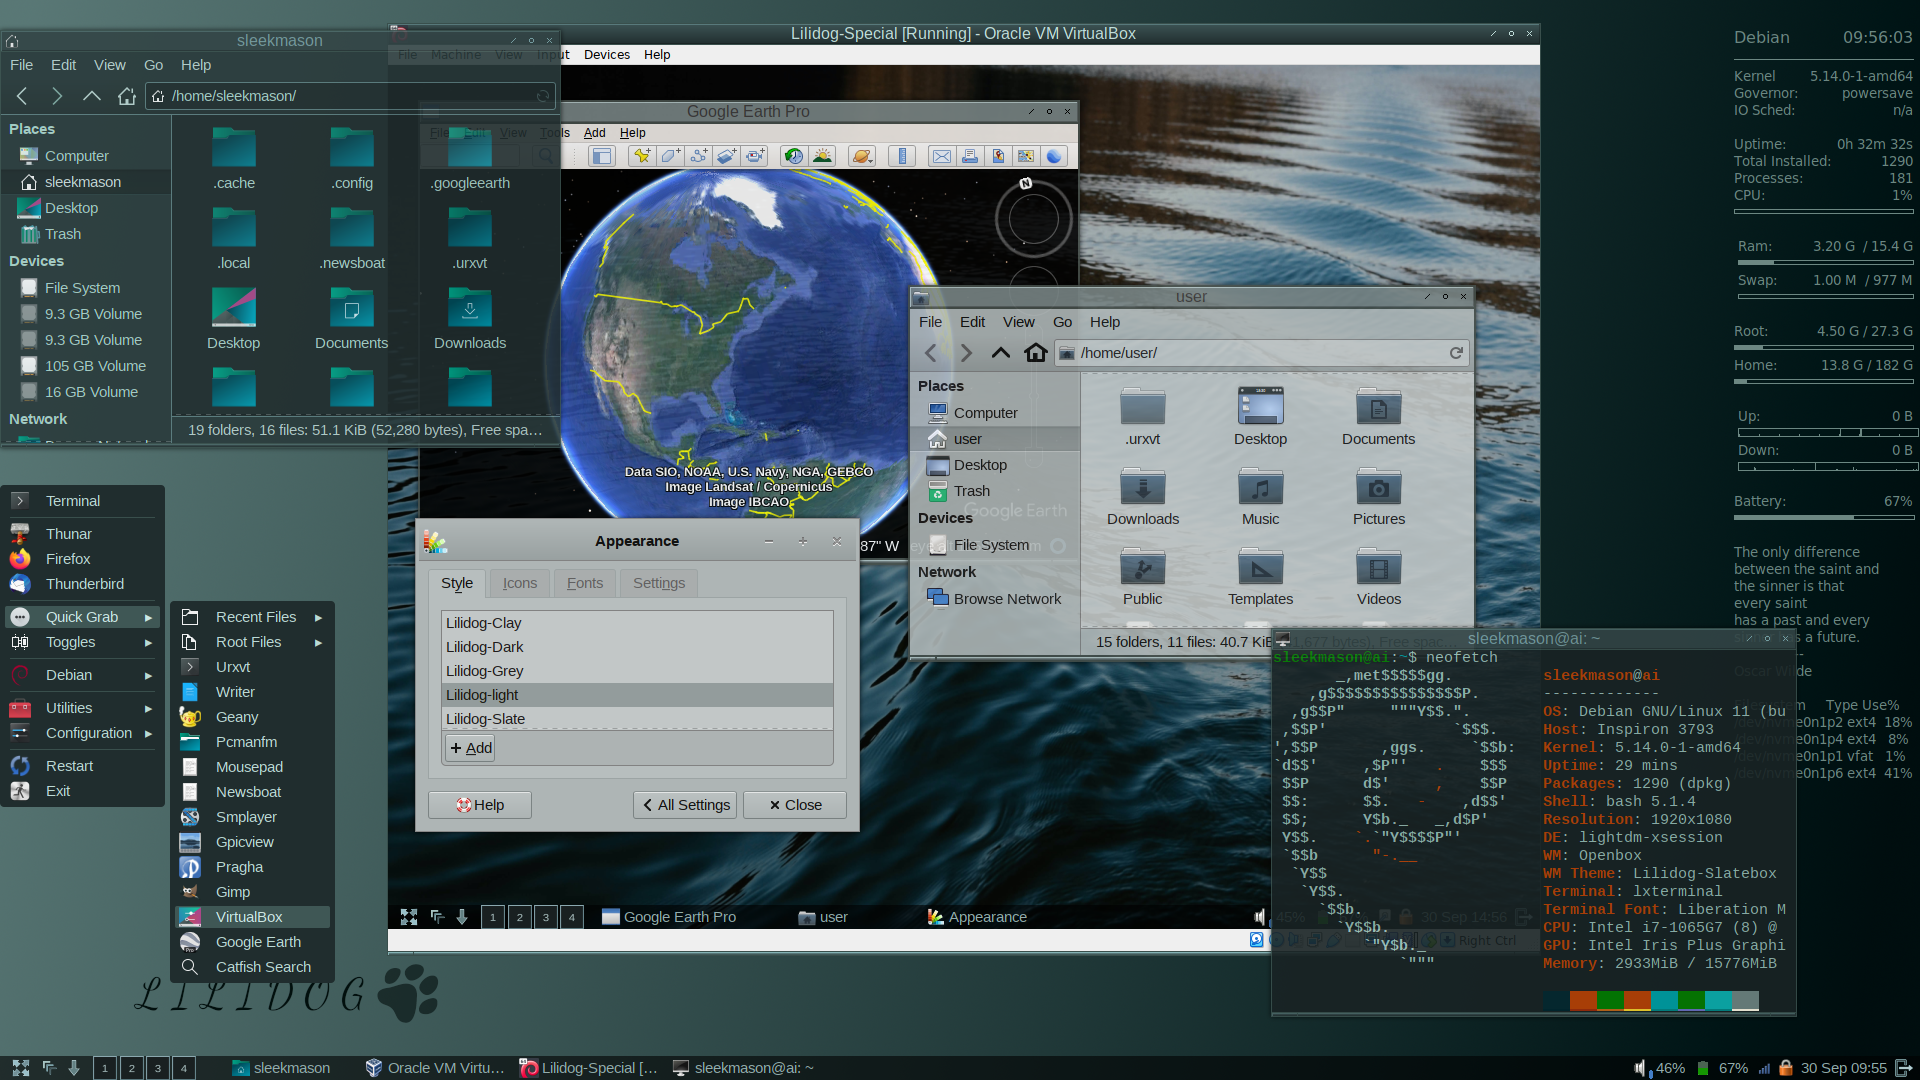Screen dimensions: 1920x1080
Task: Click the Add Image Overlay icon
Action: coord(727,156)
